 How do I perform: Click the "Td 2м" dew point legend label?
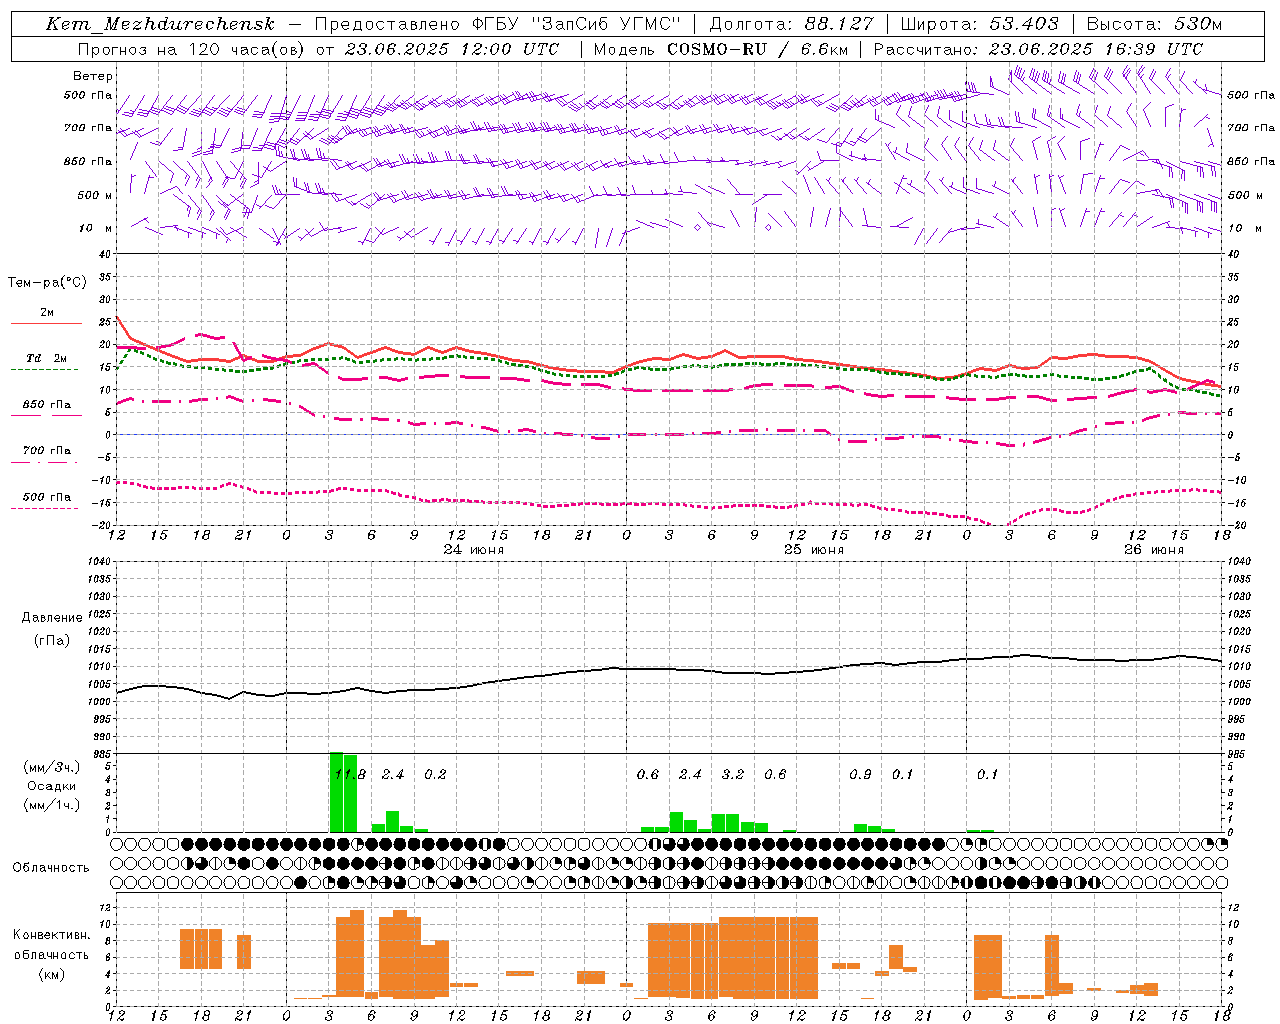point(47,358)
